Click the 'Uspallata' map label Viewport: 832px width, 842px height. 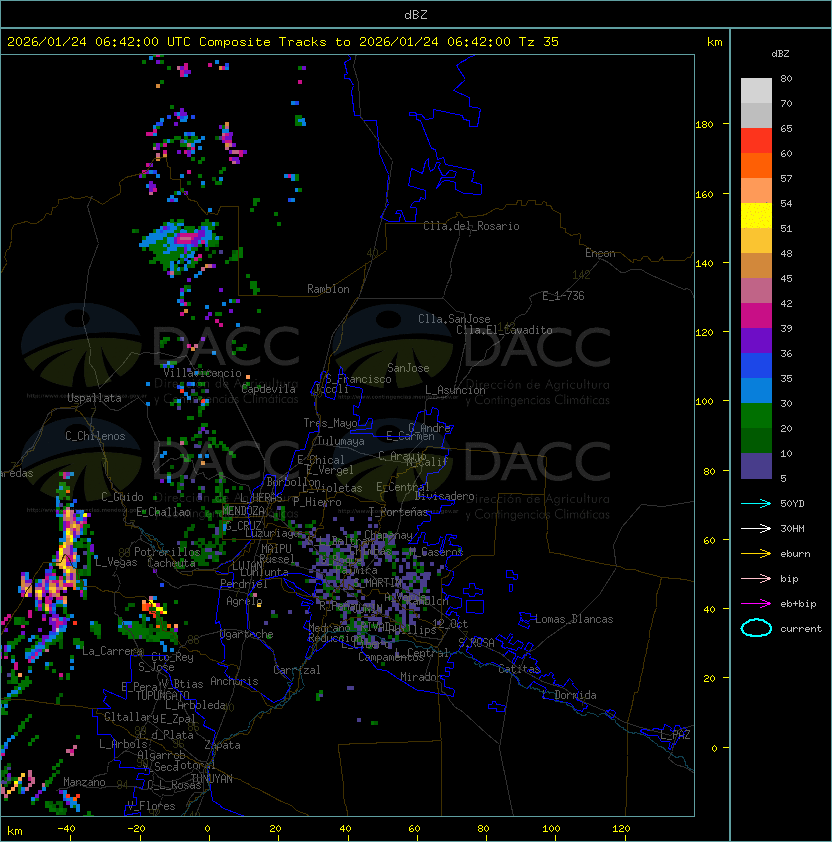(x=94, y=398)
